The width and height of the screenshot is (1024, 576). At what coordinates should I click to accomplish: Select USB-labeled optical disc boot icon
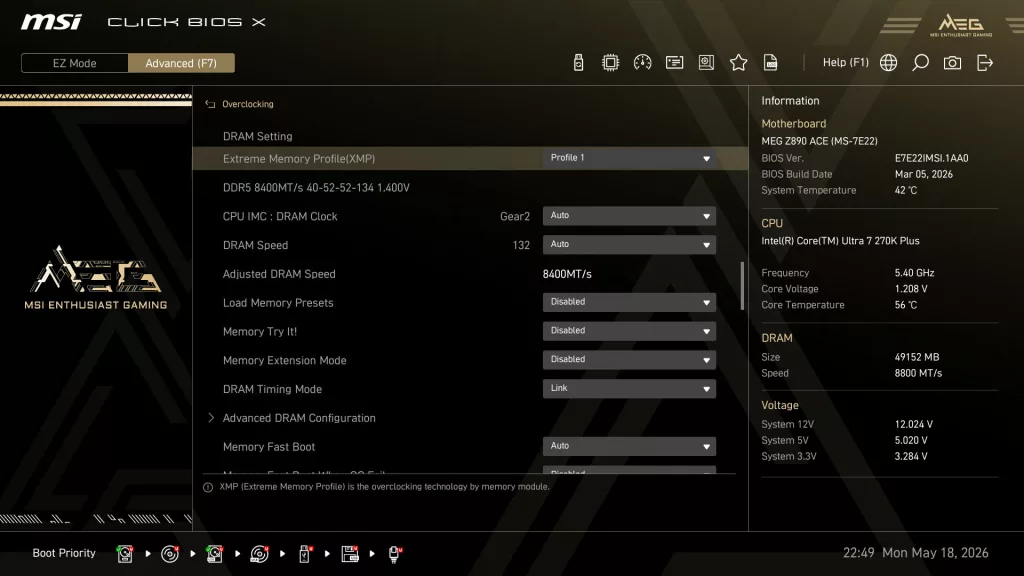(x=259, y=554)
